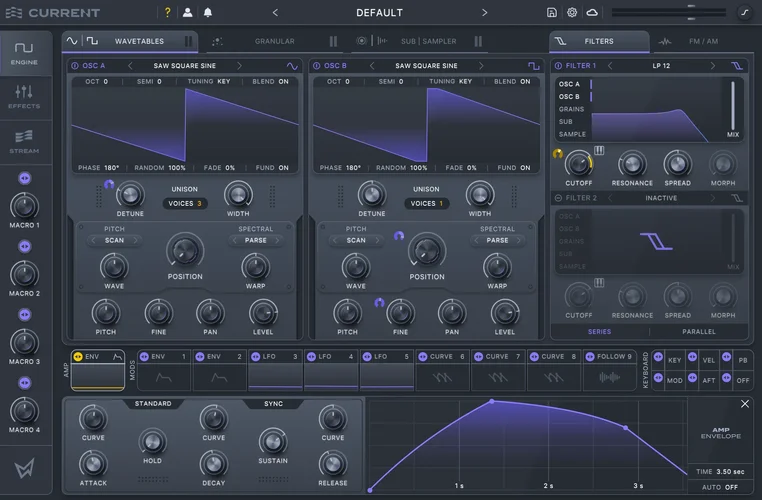The width and height of the screenshot is (762, 500).
Task: Click the cloud icon in top bar
Action: tap(592, 13)
